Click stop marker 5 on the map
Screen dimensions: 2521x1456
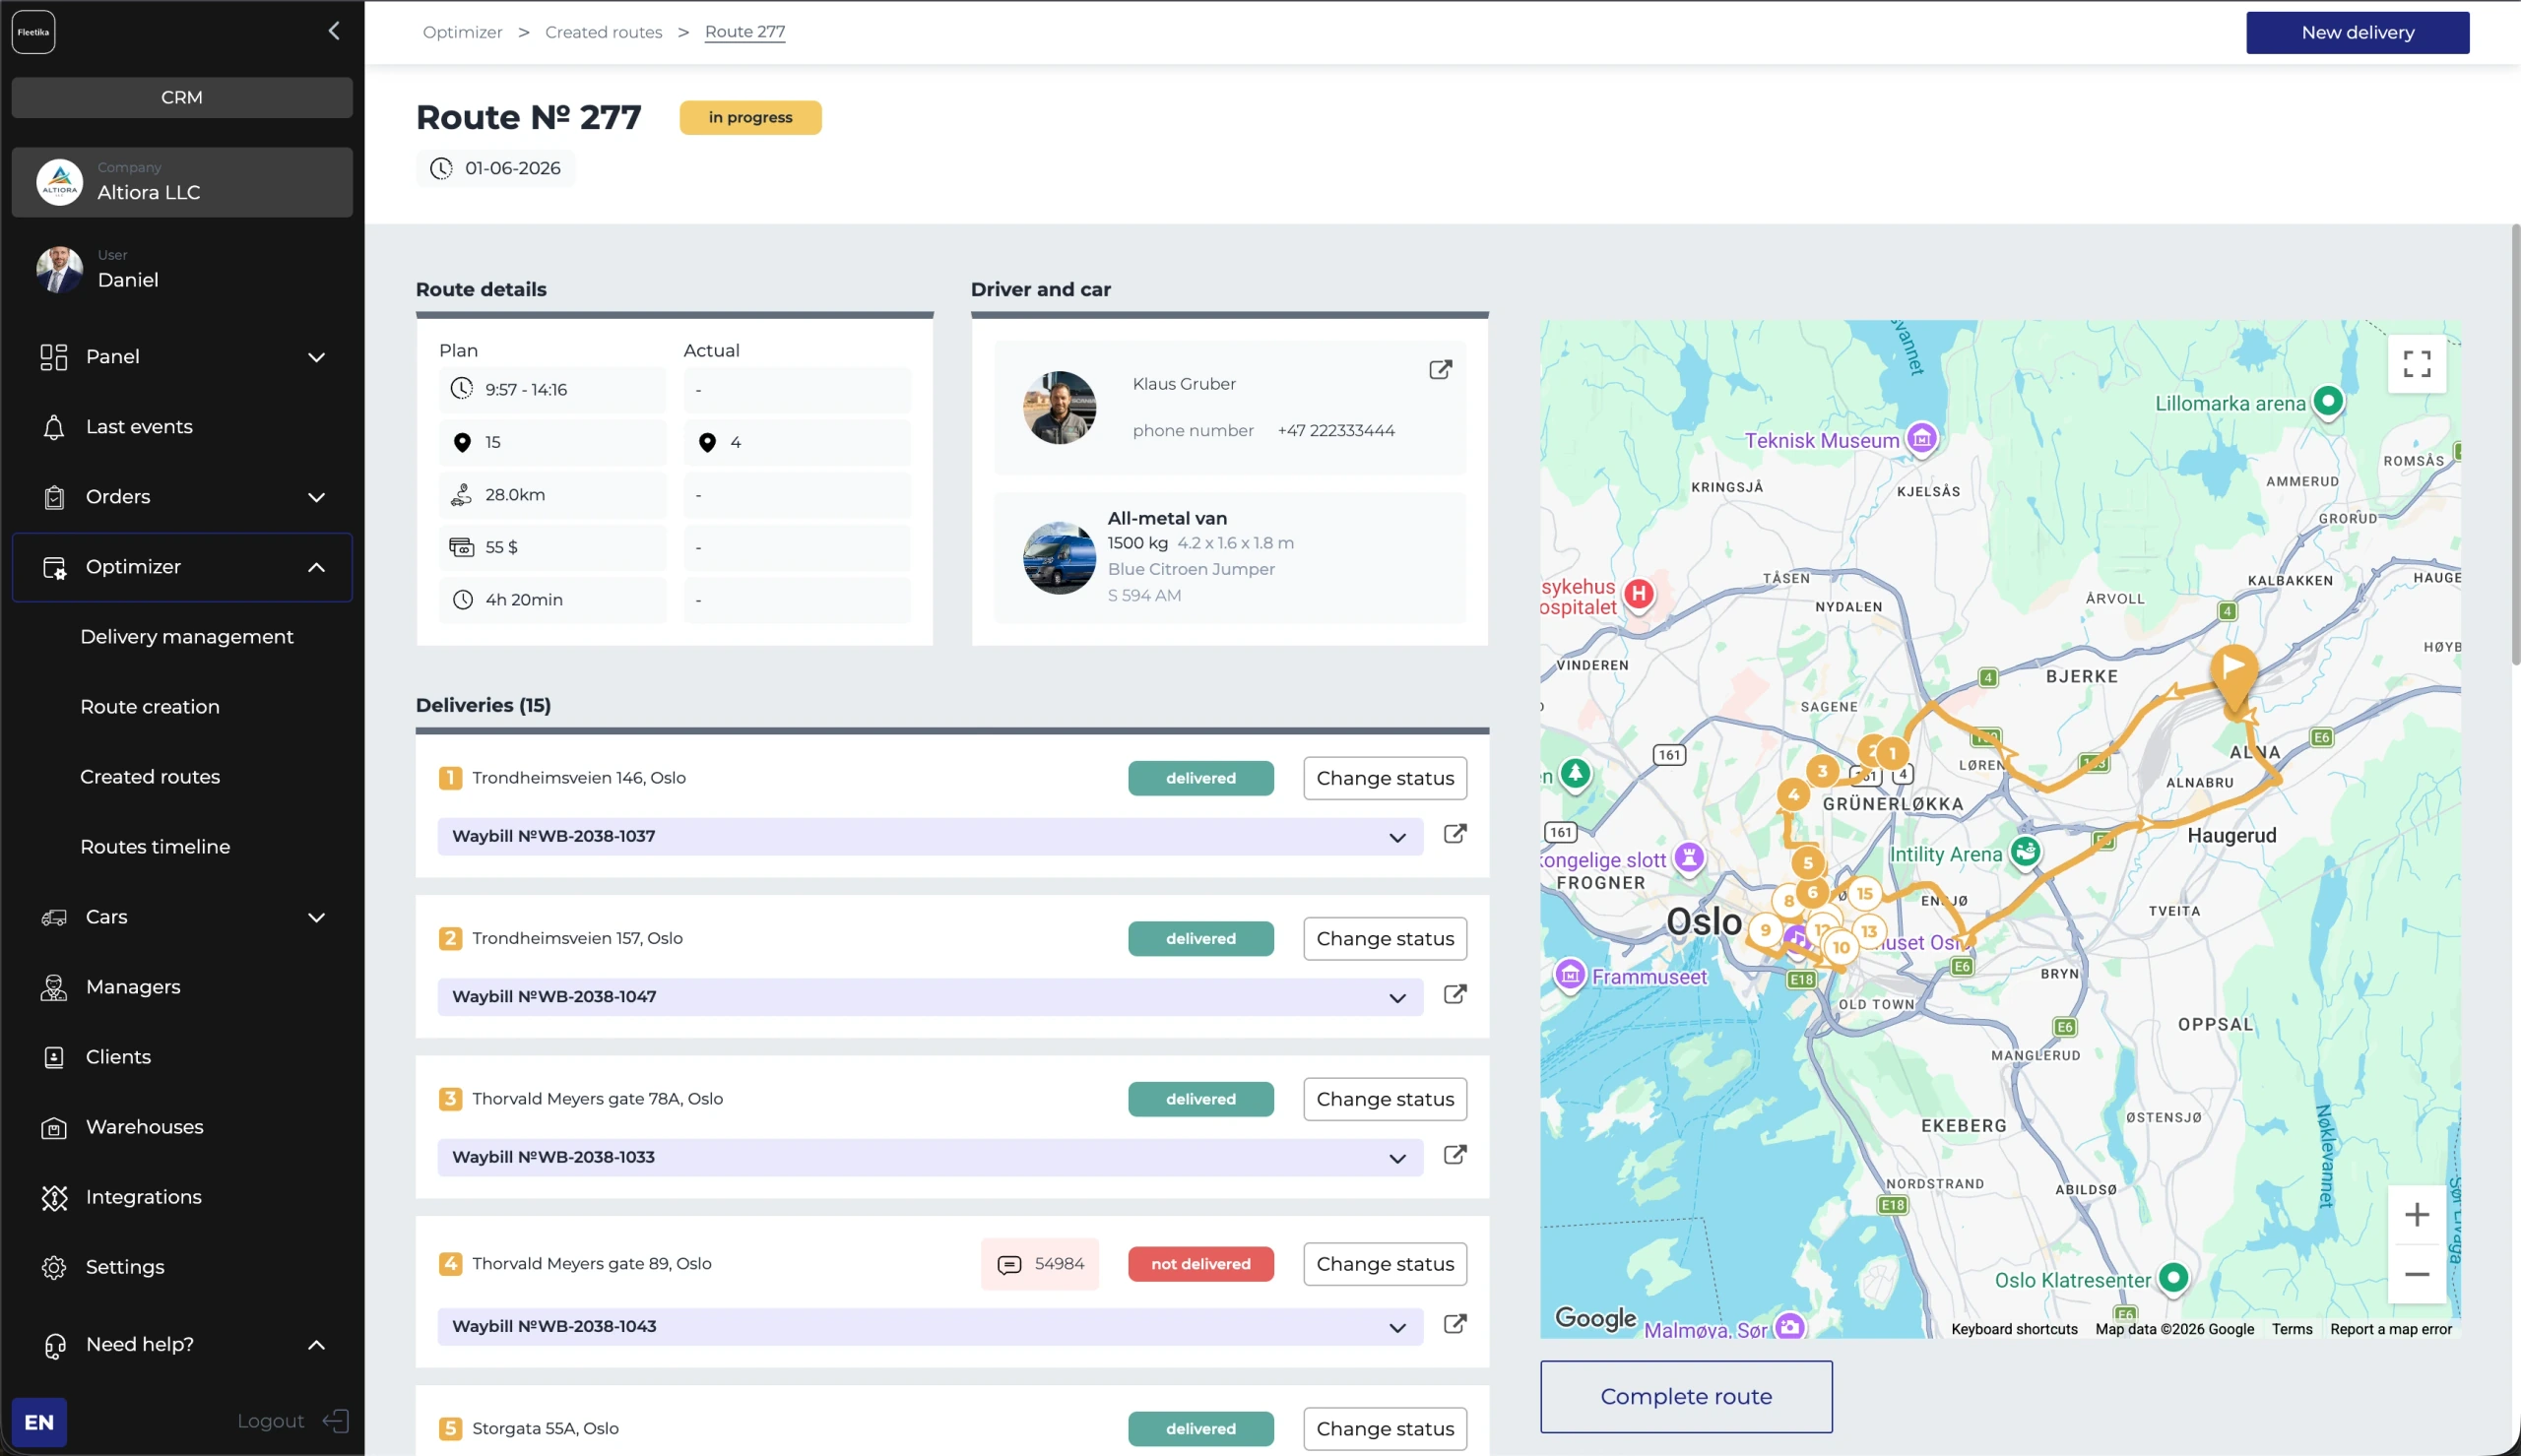click(1807, 863)
